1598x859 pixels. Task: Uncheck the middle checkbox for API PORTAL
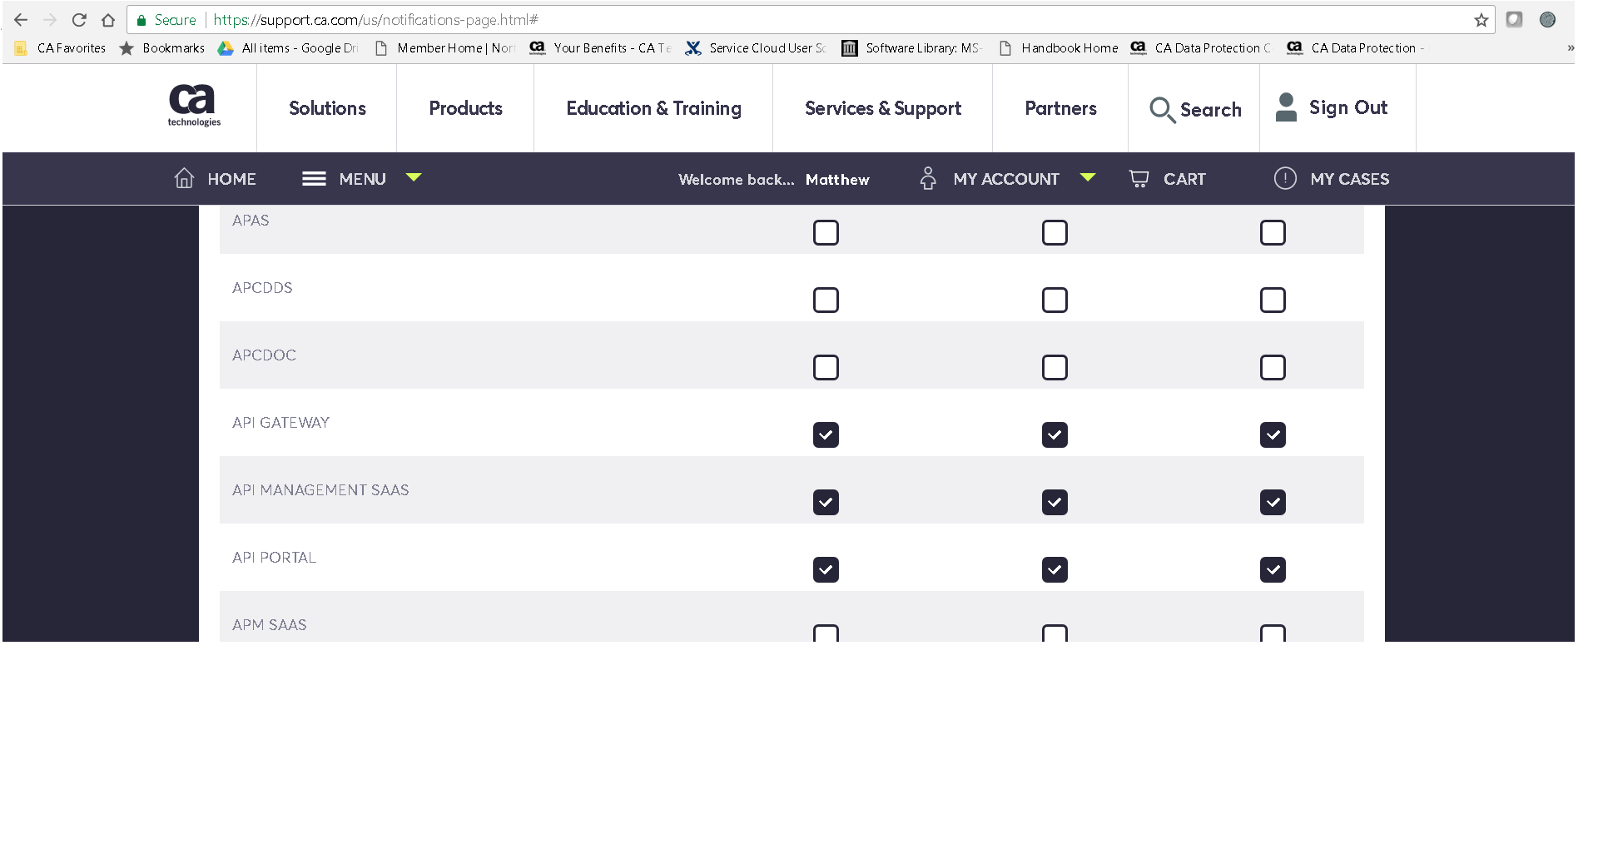point(1055,570)
